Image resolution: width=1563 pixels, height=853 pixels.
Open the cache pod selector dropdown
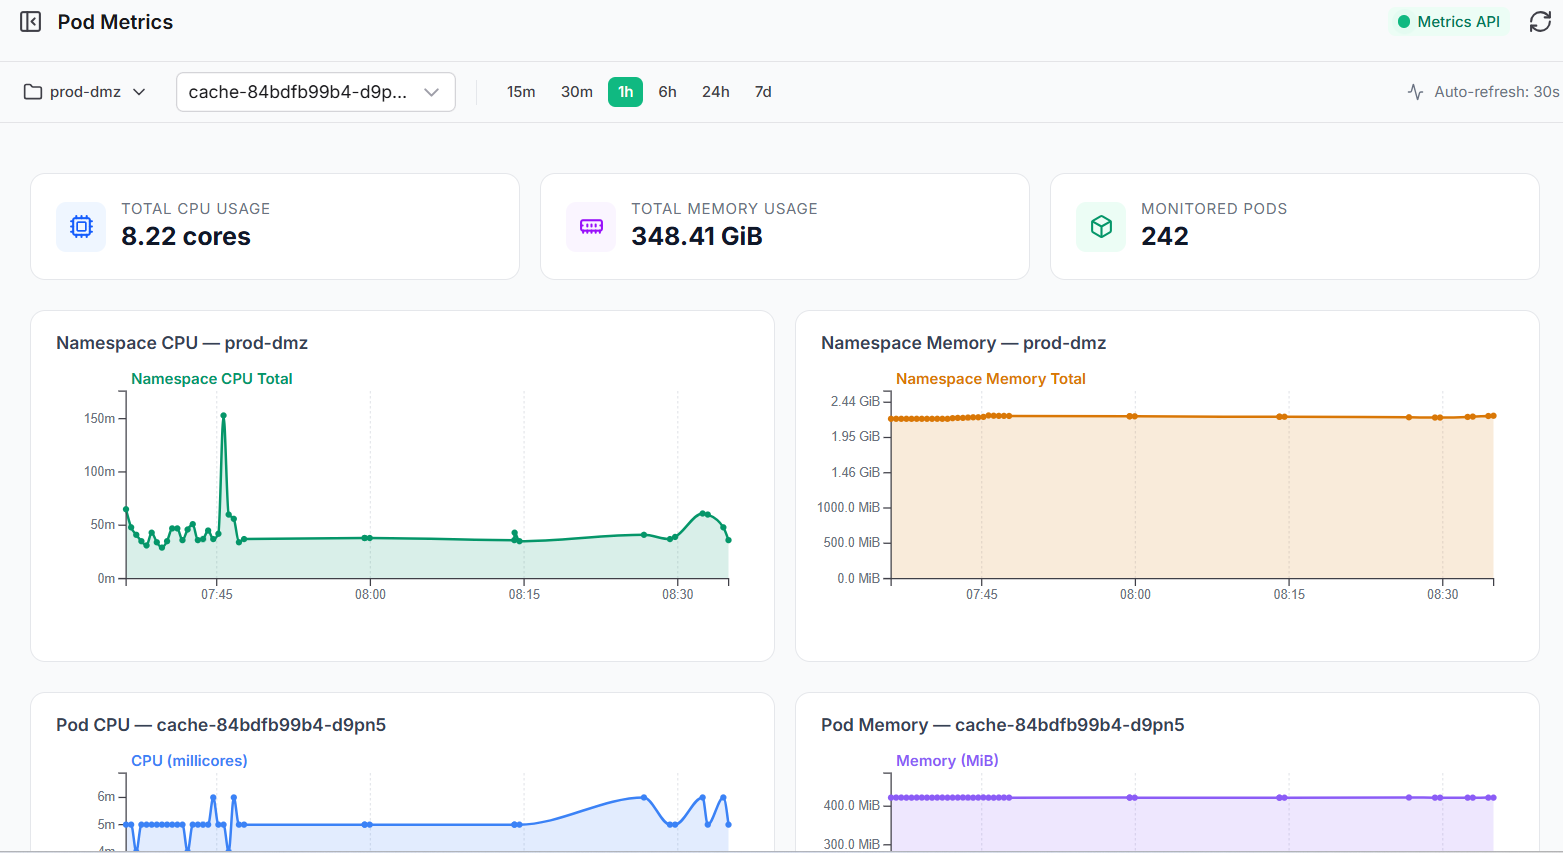point(316,92)
